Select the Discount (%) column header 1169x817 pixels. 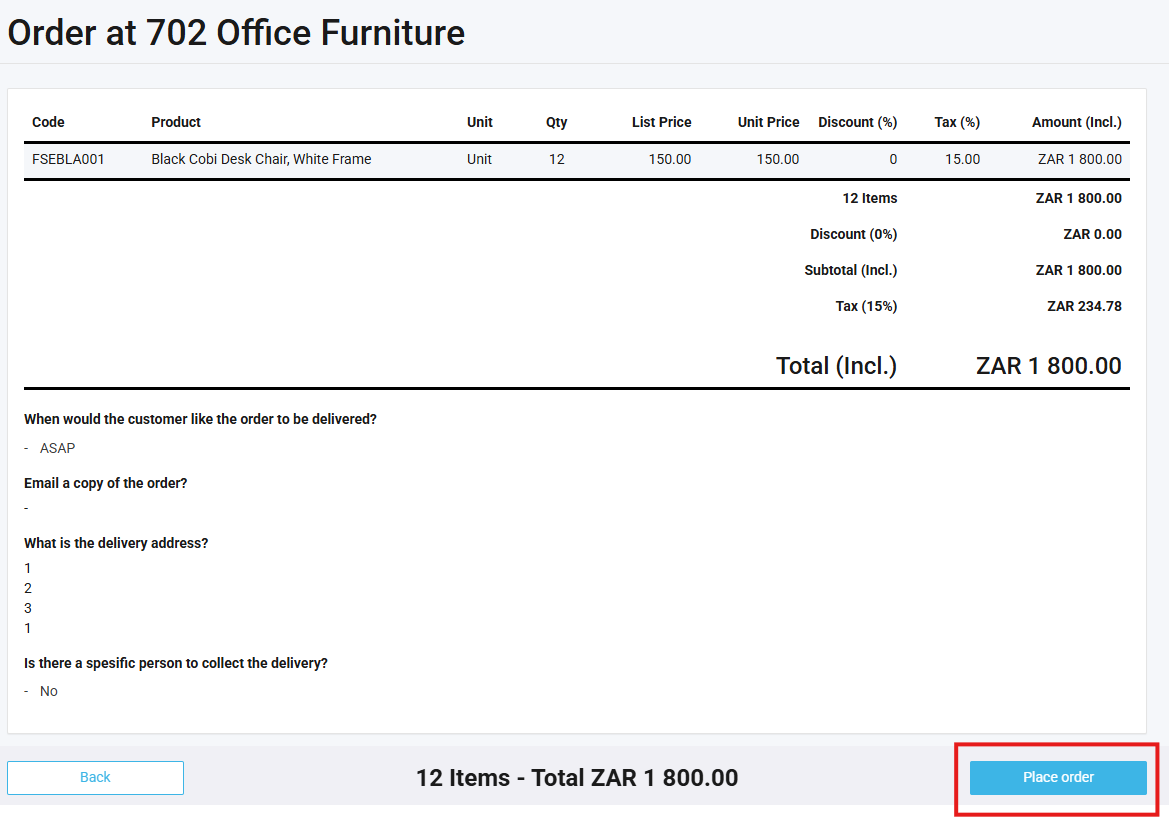click(x=857, y=122)
